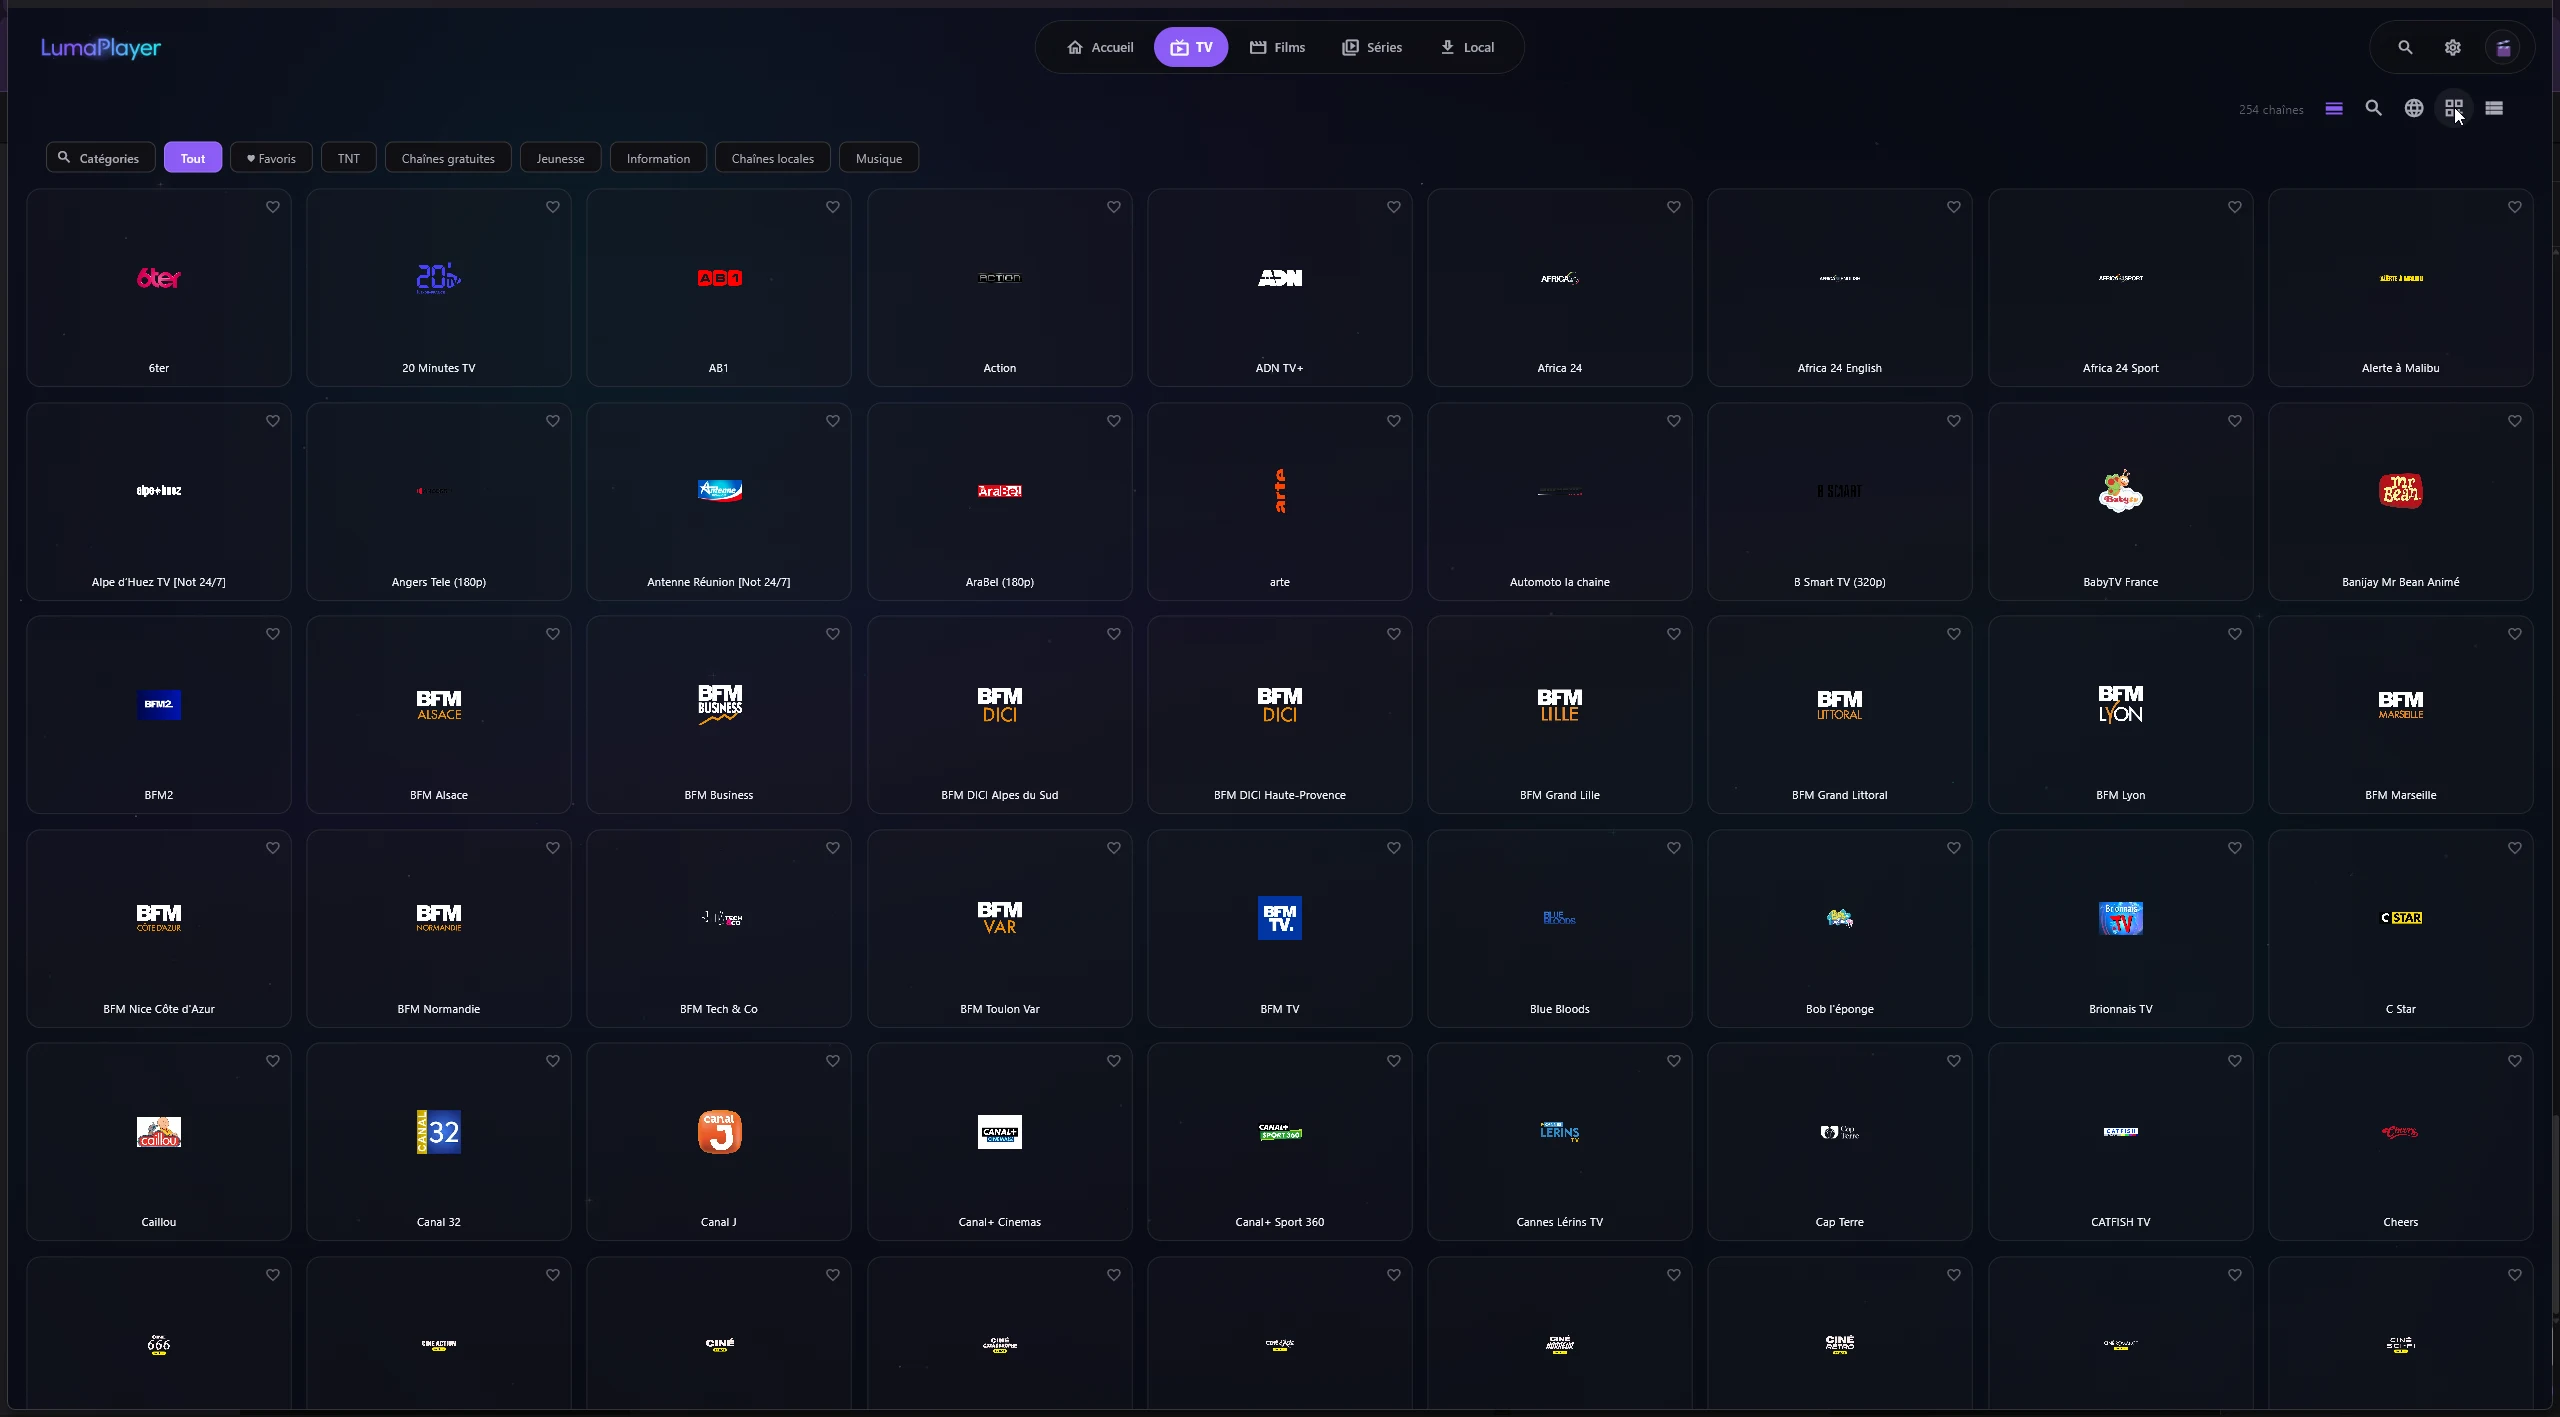The width and height of the screenshot is (2560, 1417).
Task: Filter by TNT category
Action: [348, 158]
